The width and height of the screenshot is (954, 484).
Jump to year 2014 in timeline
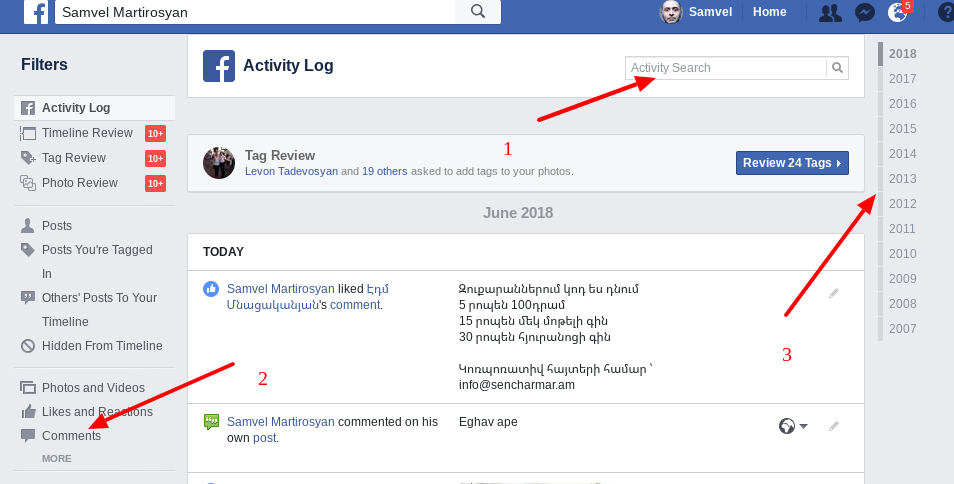point(902,153)
